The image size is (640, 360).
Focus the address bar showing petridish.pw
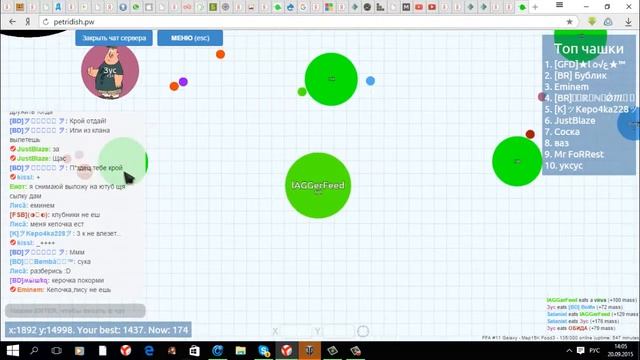pos(306,22)
